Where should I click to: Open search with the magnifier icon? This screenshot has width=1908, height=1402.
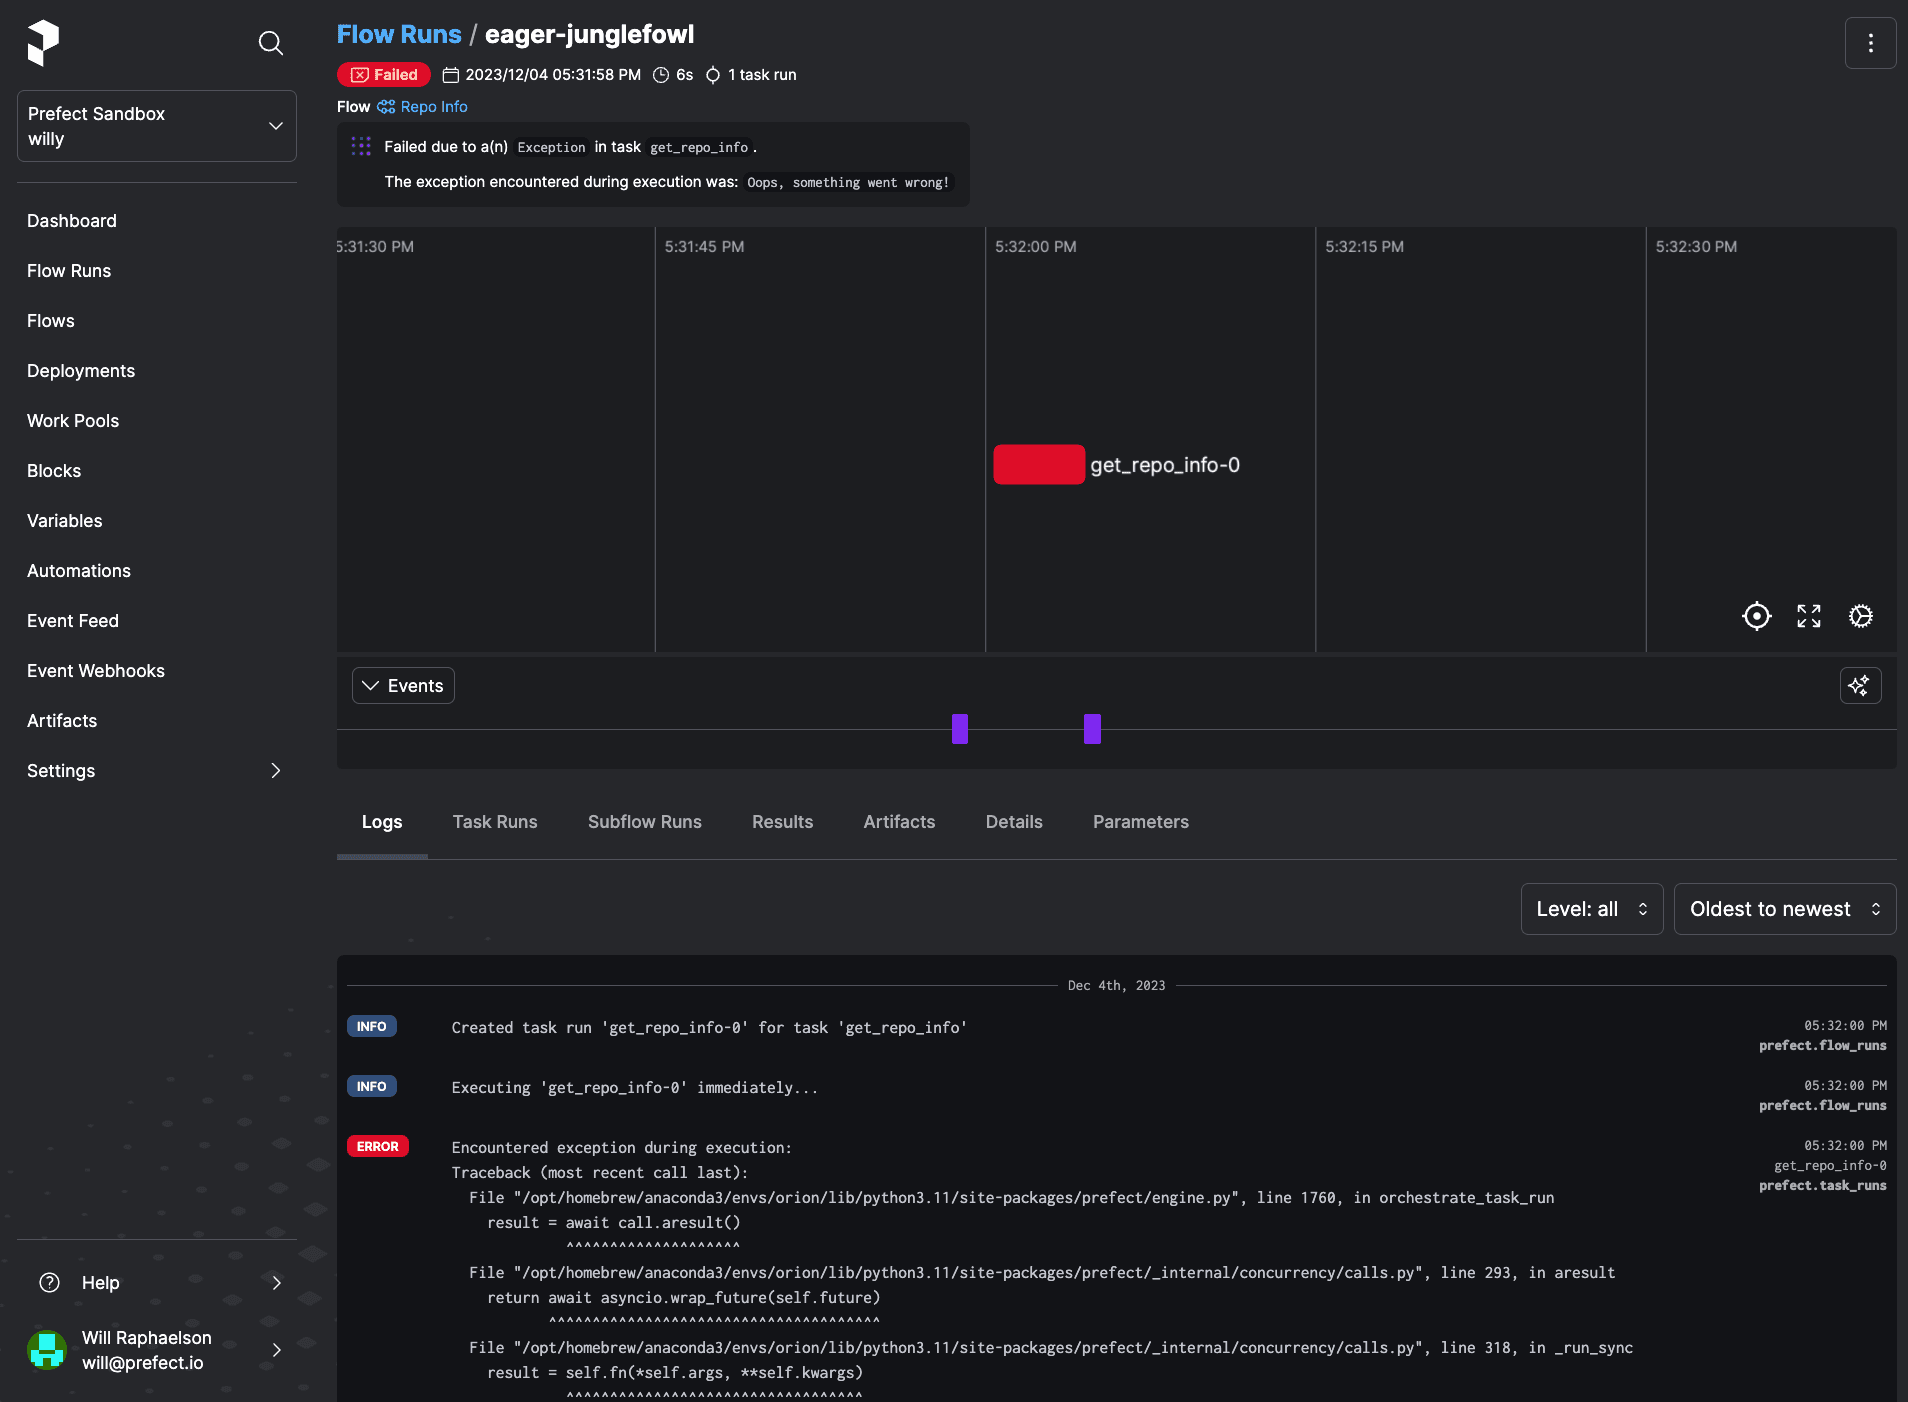tap(270, 43)
